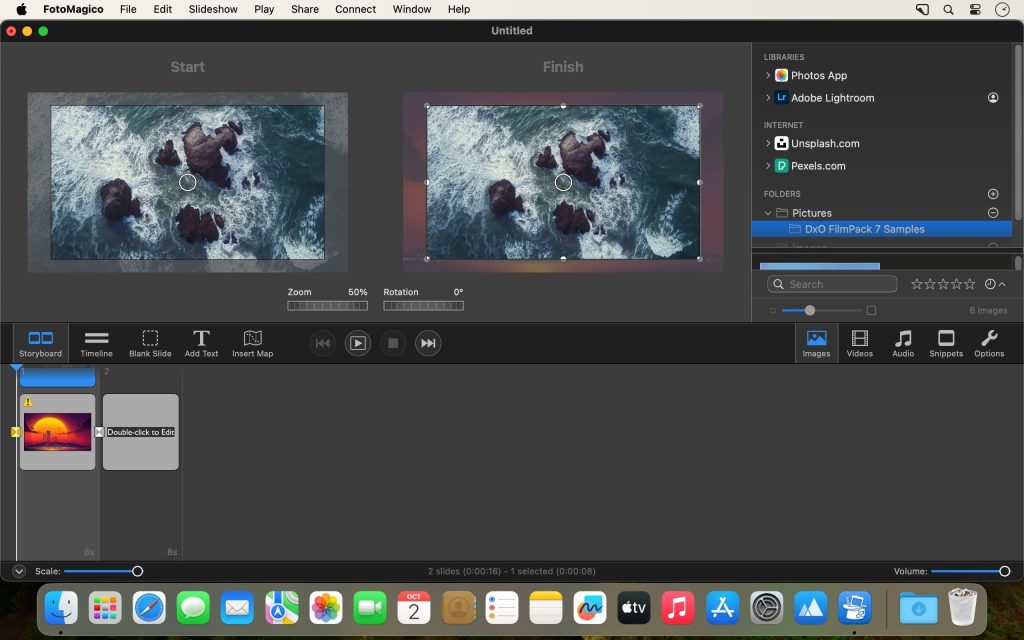Open the Videos media browser
The width and height of the screenshot is (1024, 640).
pos(859,343)
